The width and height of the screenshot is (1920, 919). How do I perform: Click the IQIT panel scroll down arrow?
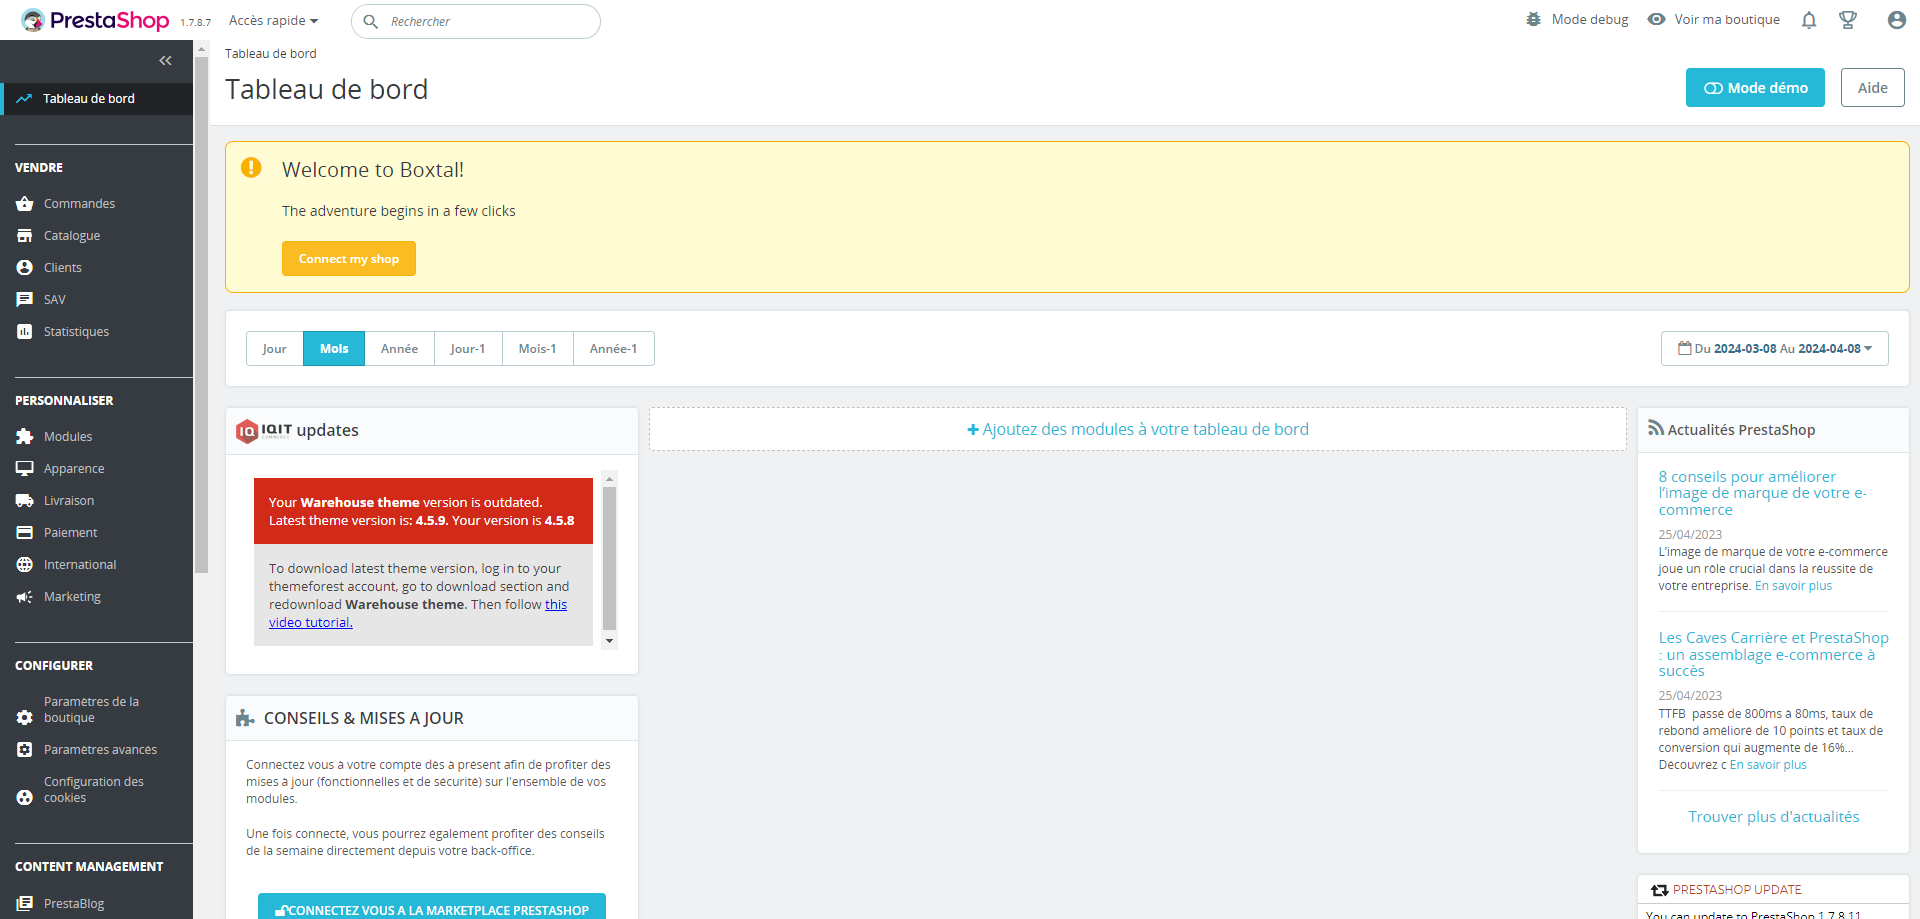tap(610, 641)
